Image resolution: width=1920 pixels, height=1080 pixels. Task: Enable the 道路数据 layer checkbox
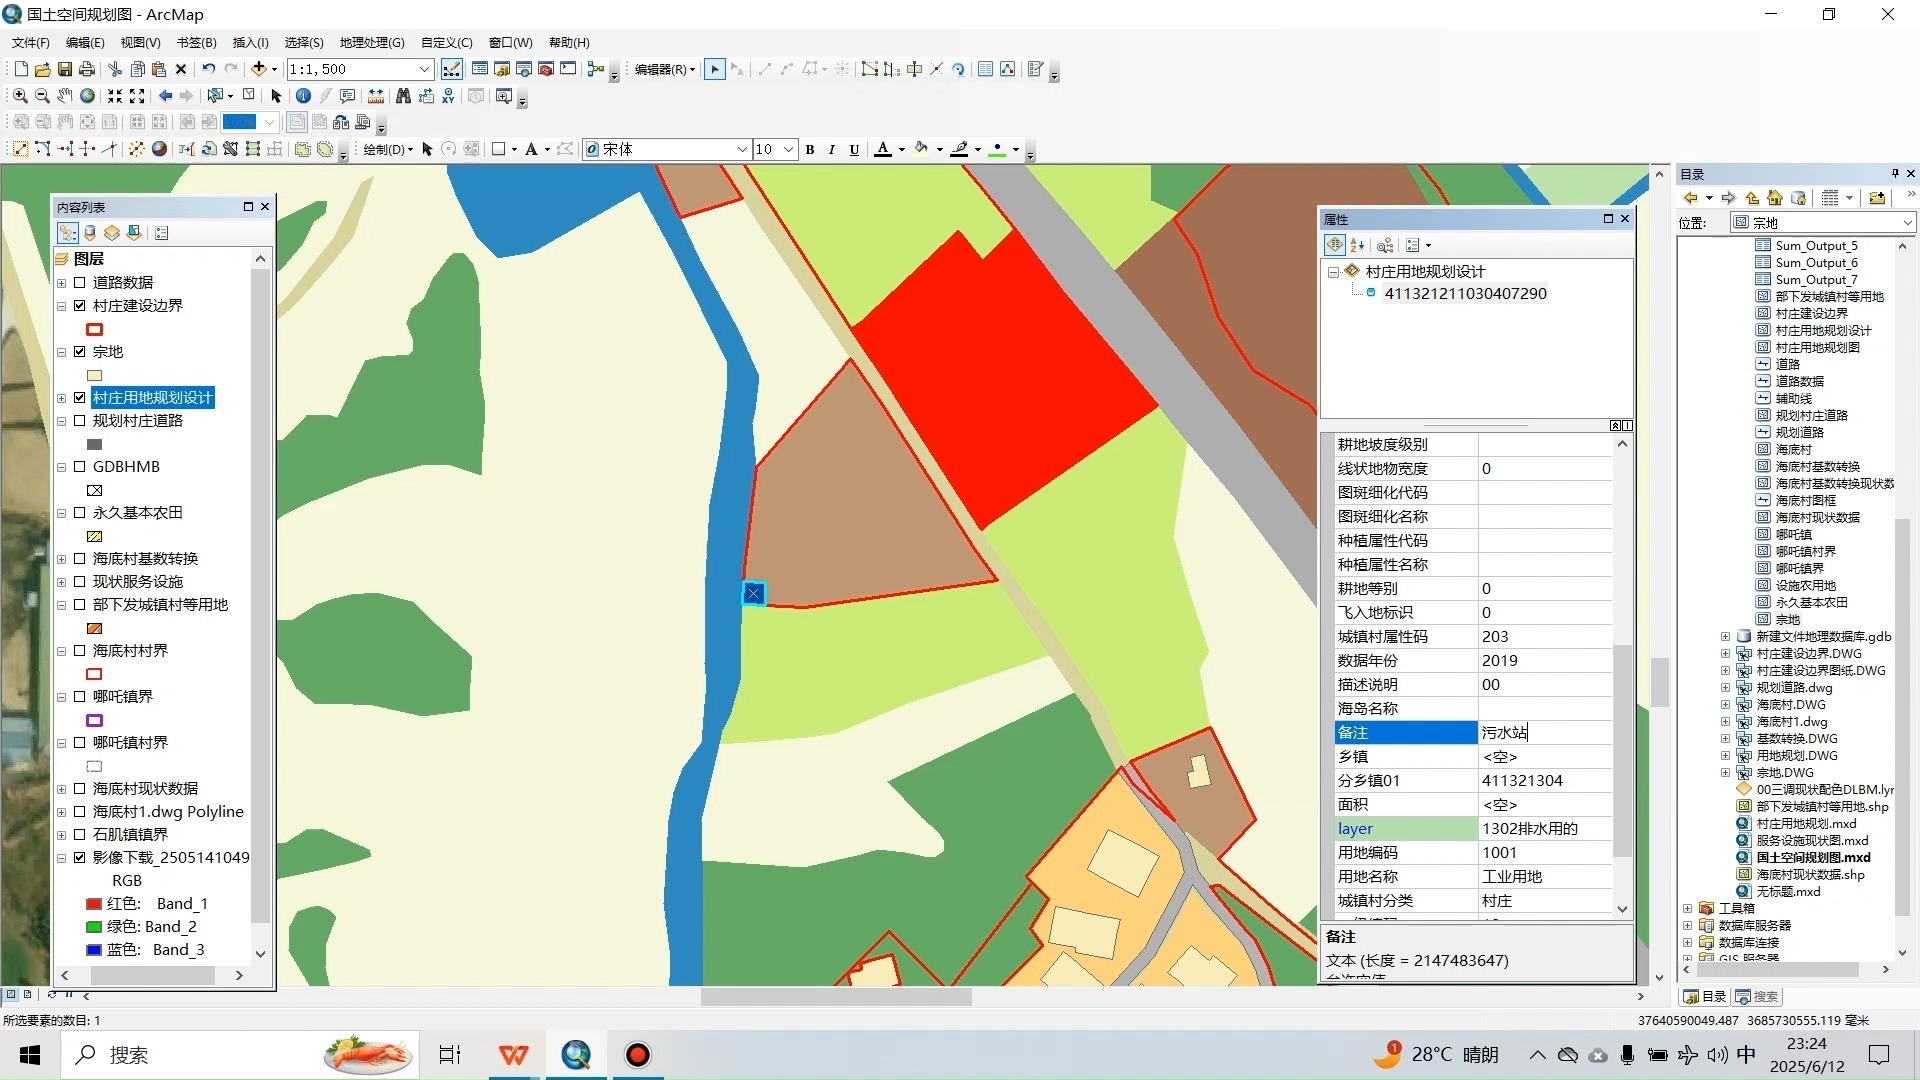coord(80,283)
